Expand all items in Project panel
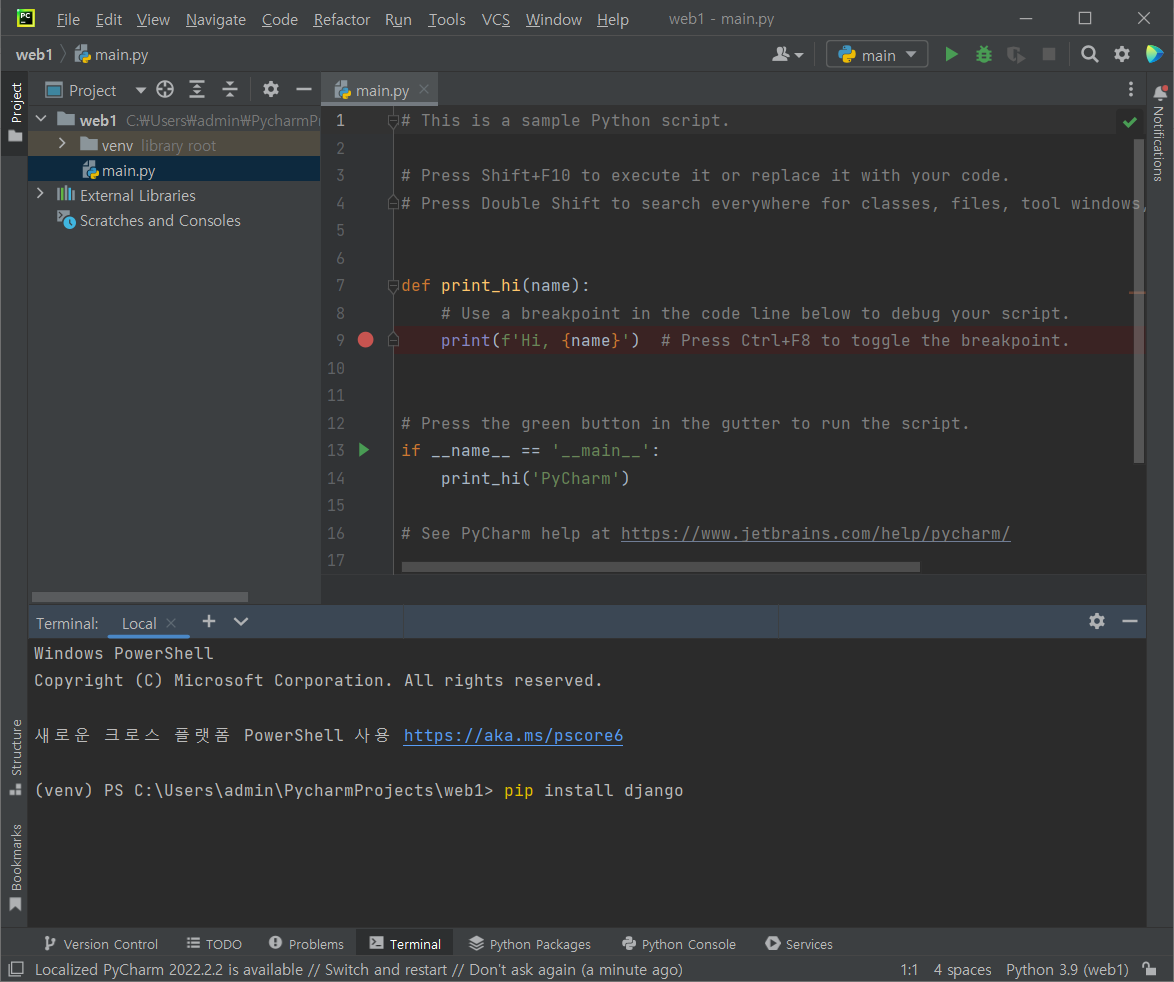Screen dimensions: 1174x982 (197, 90)
